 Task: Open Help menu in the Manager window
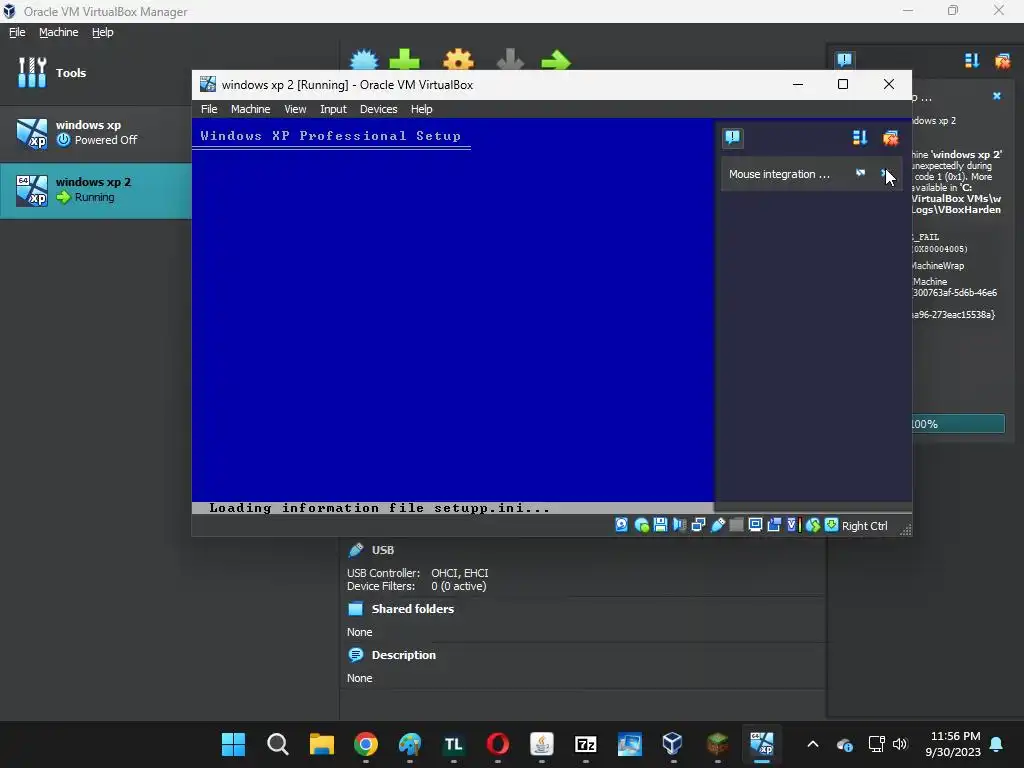click(x=103, y=32)
